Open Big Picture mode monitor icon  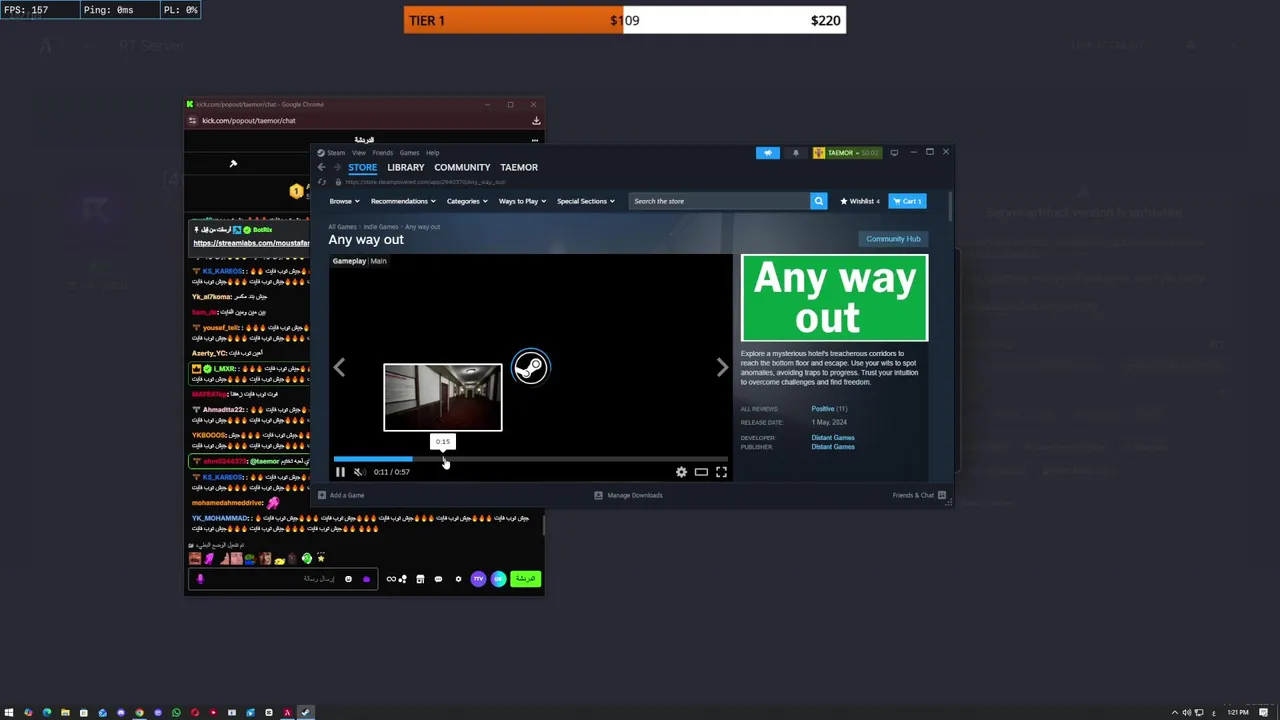tap(894, 153)
